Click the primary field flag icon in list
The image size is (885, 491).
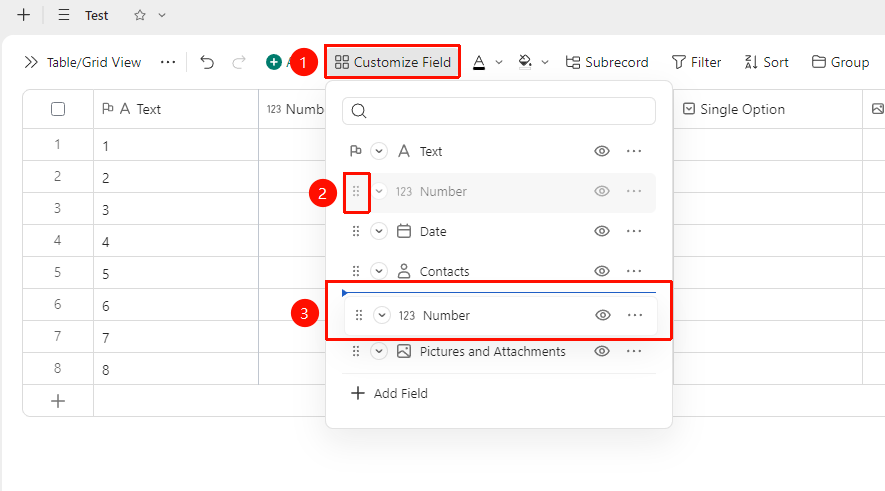tap(356, 151)
